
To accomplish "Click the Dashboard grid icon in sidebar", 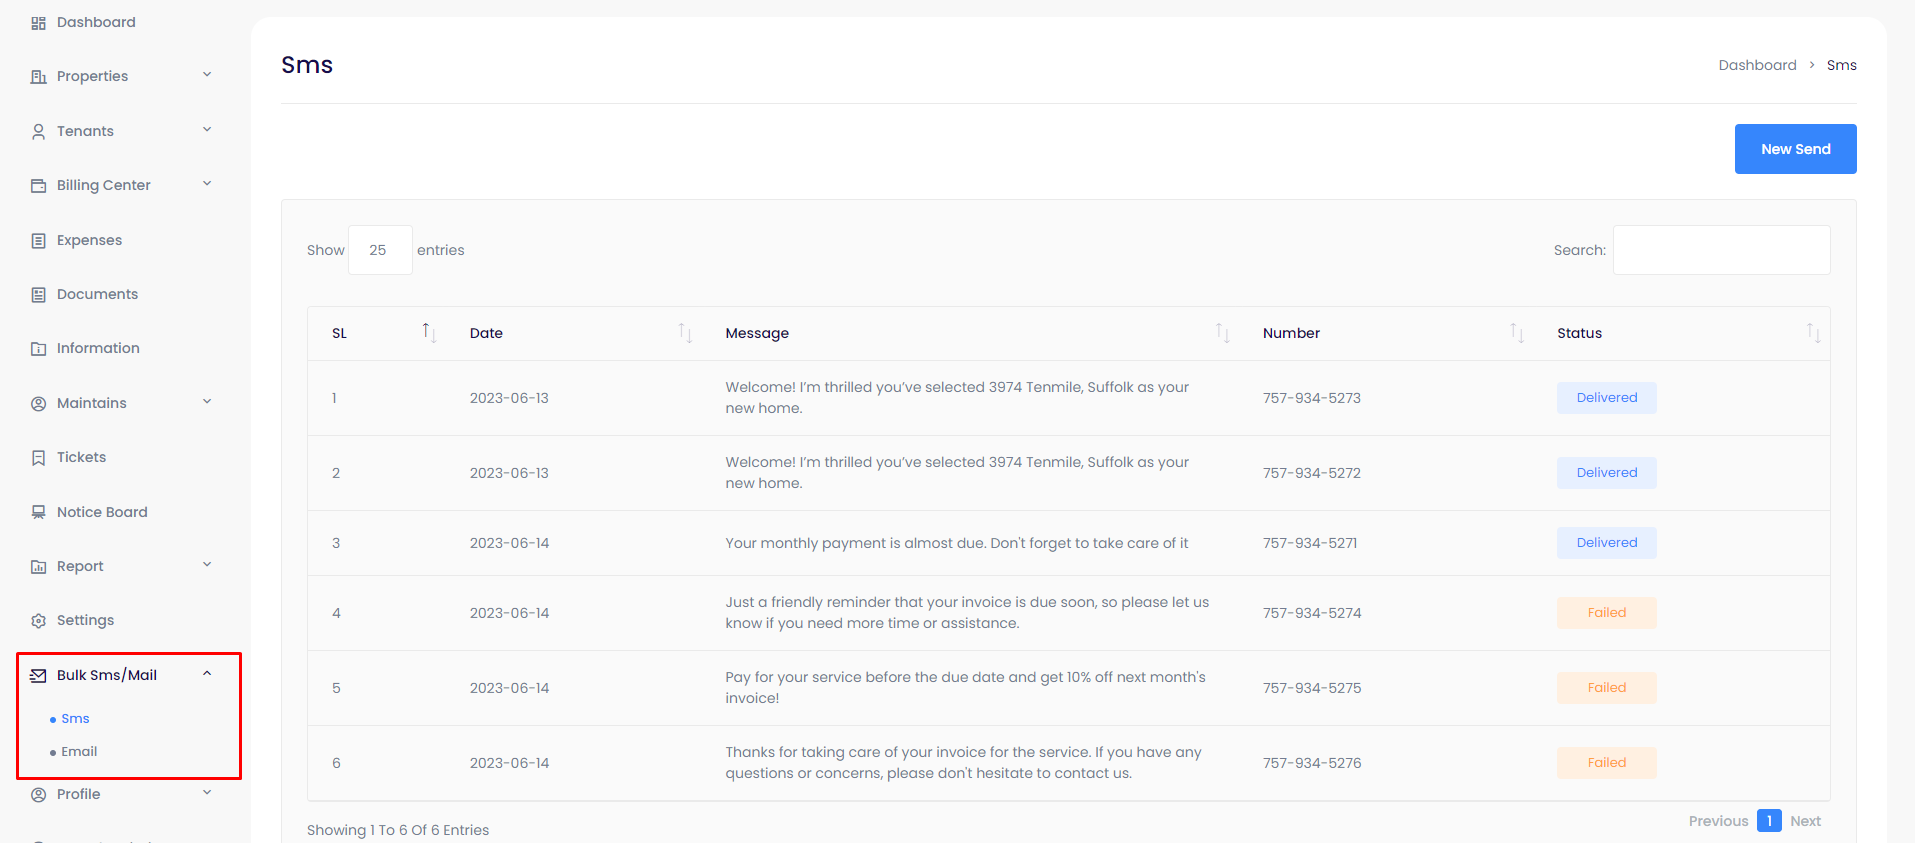I will pyautogui.click(x=38, y=23).
